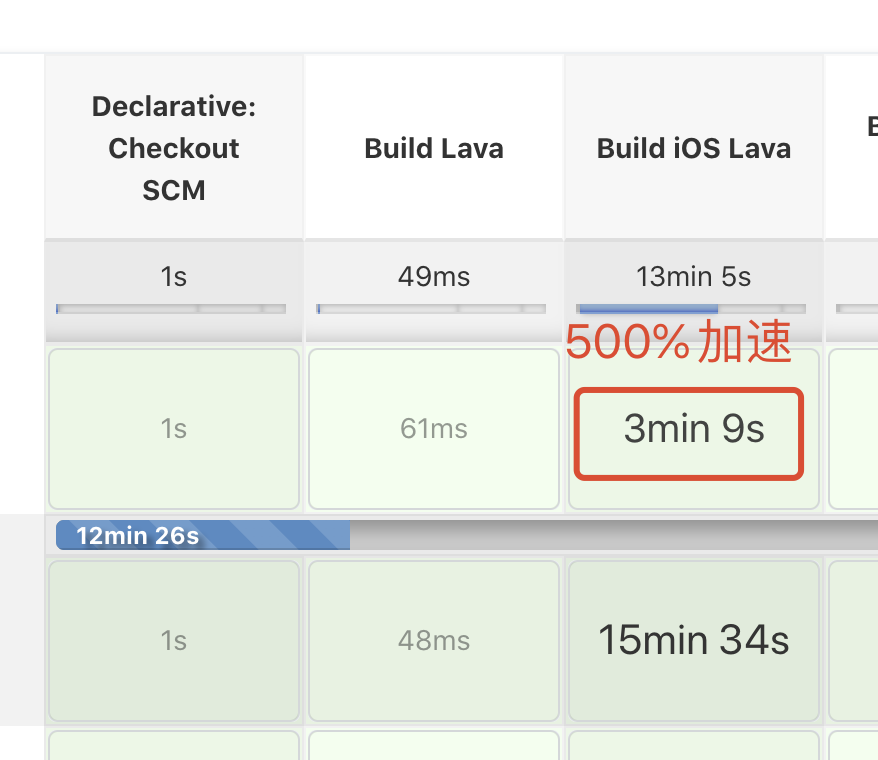This screenshot has width=878, height=760.
Task: Click the 13min 5s average time
Action: click(x=694, y=276)
